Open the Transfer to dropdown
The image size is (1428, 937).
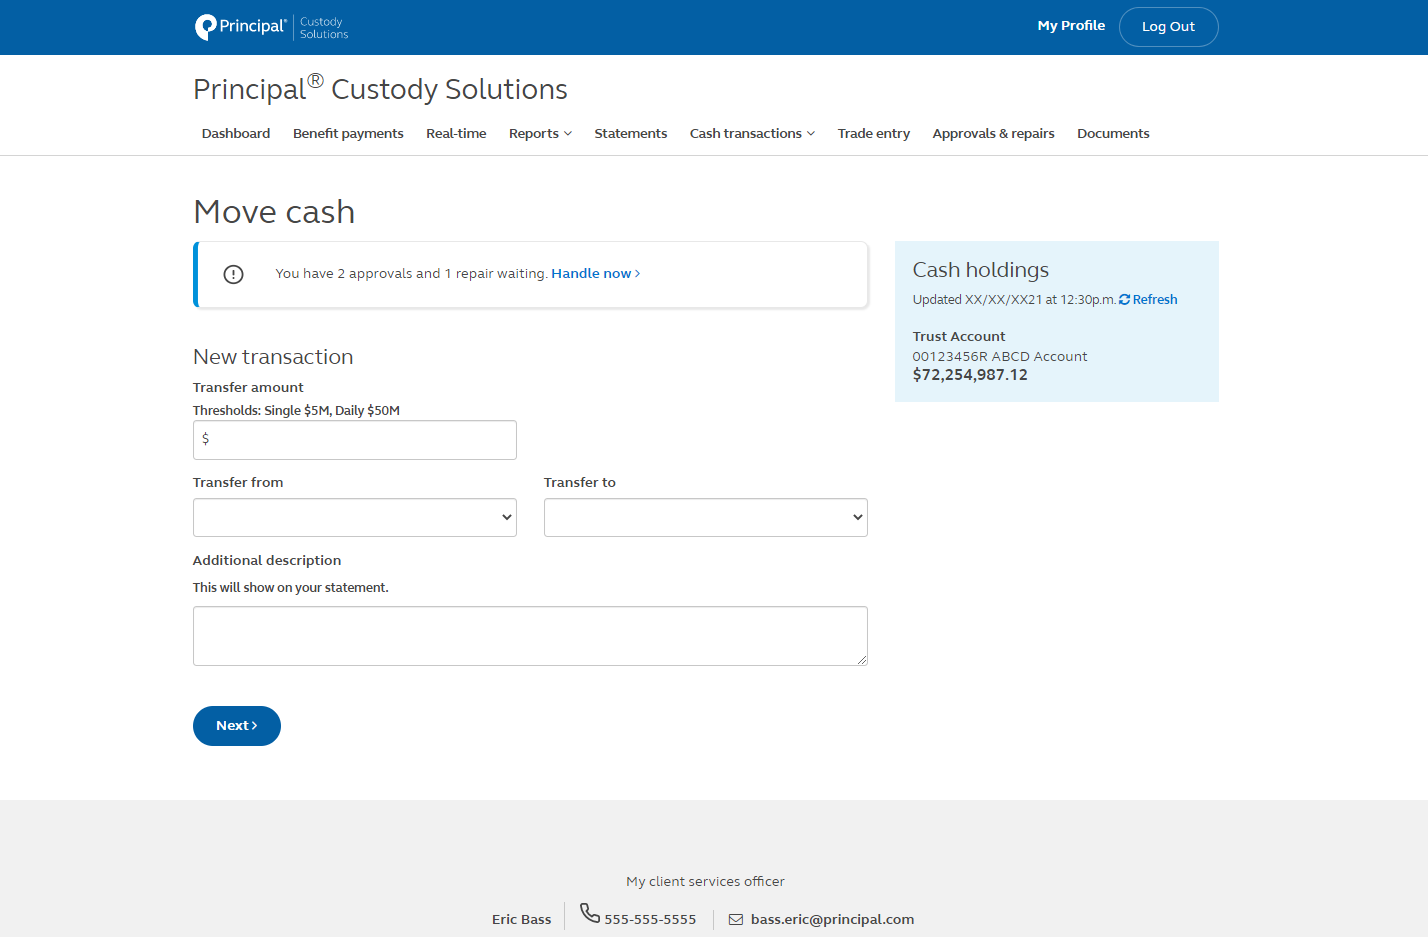click(x=705, y=517)
